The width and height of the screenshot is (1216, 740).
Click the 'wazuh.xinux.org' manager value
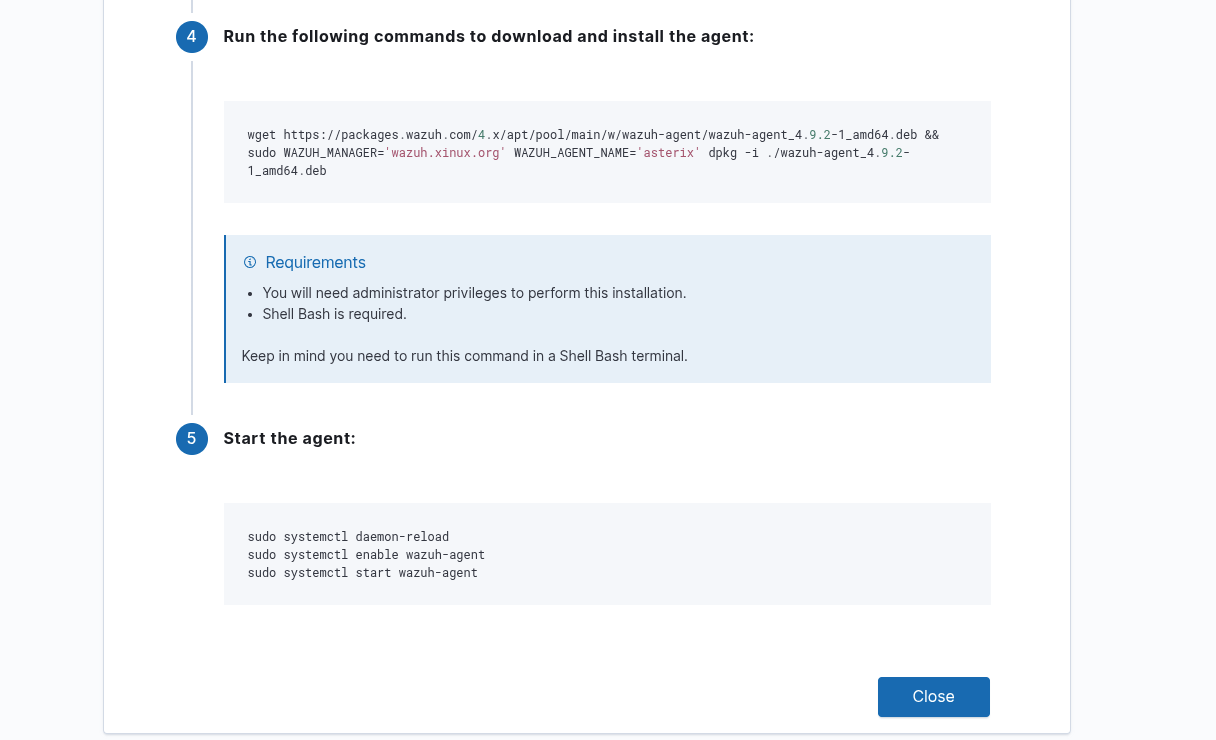445,153
